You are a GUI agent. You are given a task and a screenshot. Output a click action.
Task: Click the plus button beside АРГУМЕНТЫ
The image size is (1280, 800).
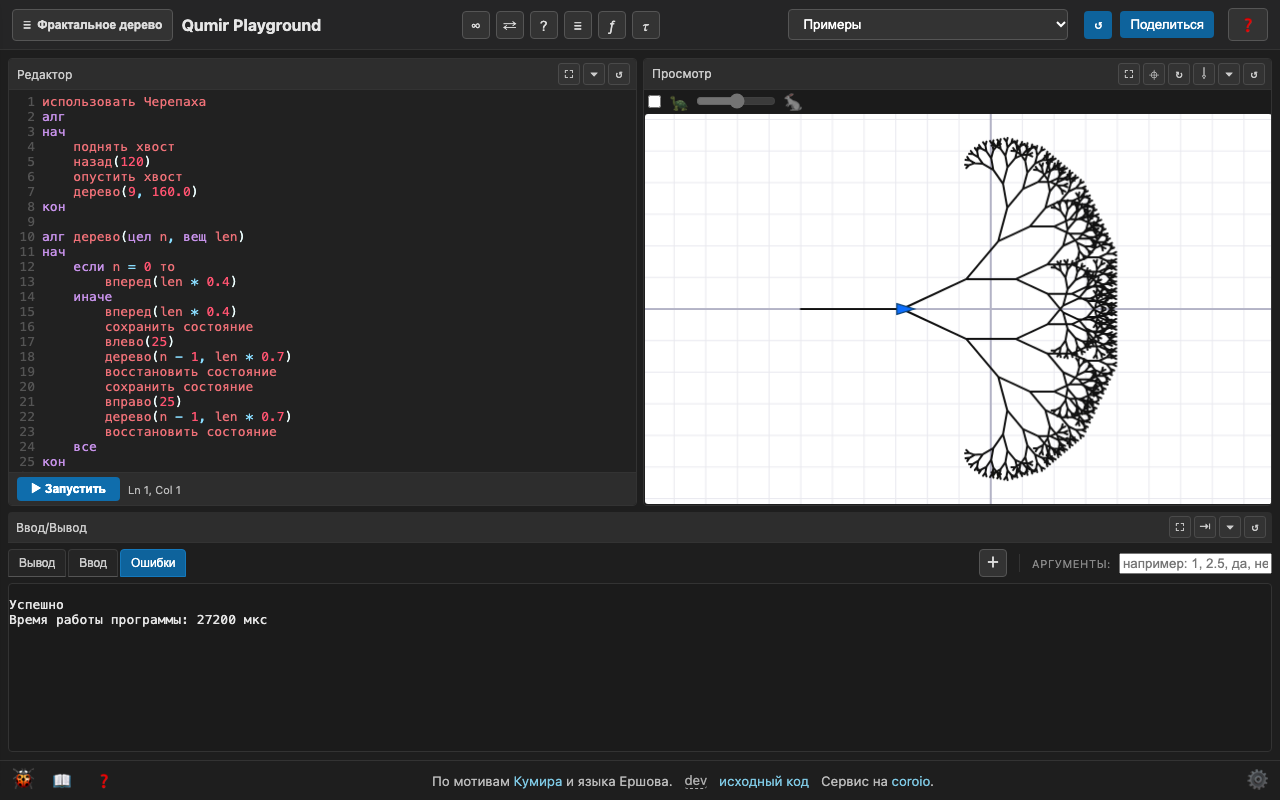pos(993,563)
